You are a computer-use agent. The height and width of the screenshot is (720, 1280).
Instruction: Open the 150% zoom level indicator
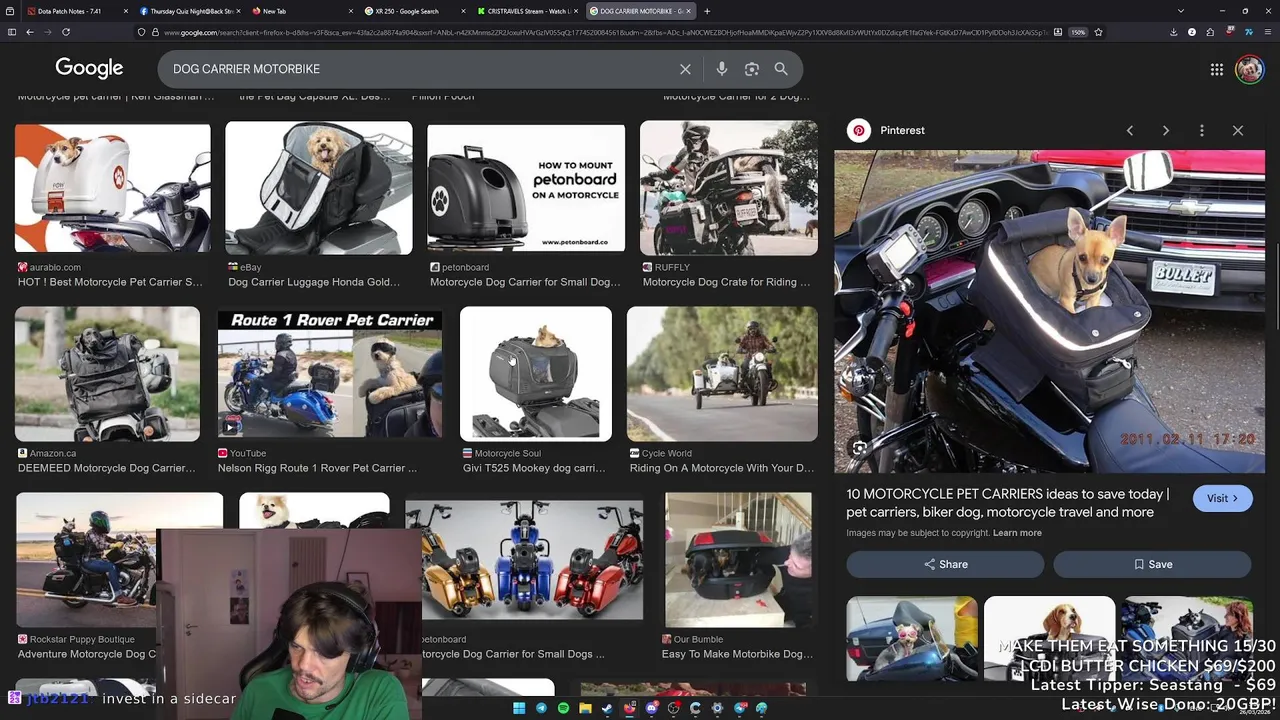click(x=1078, y=32)
